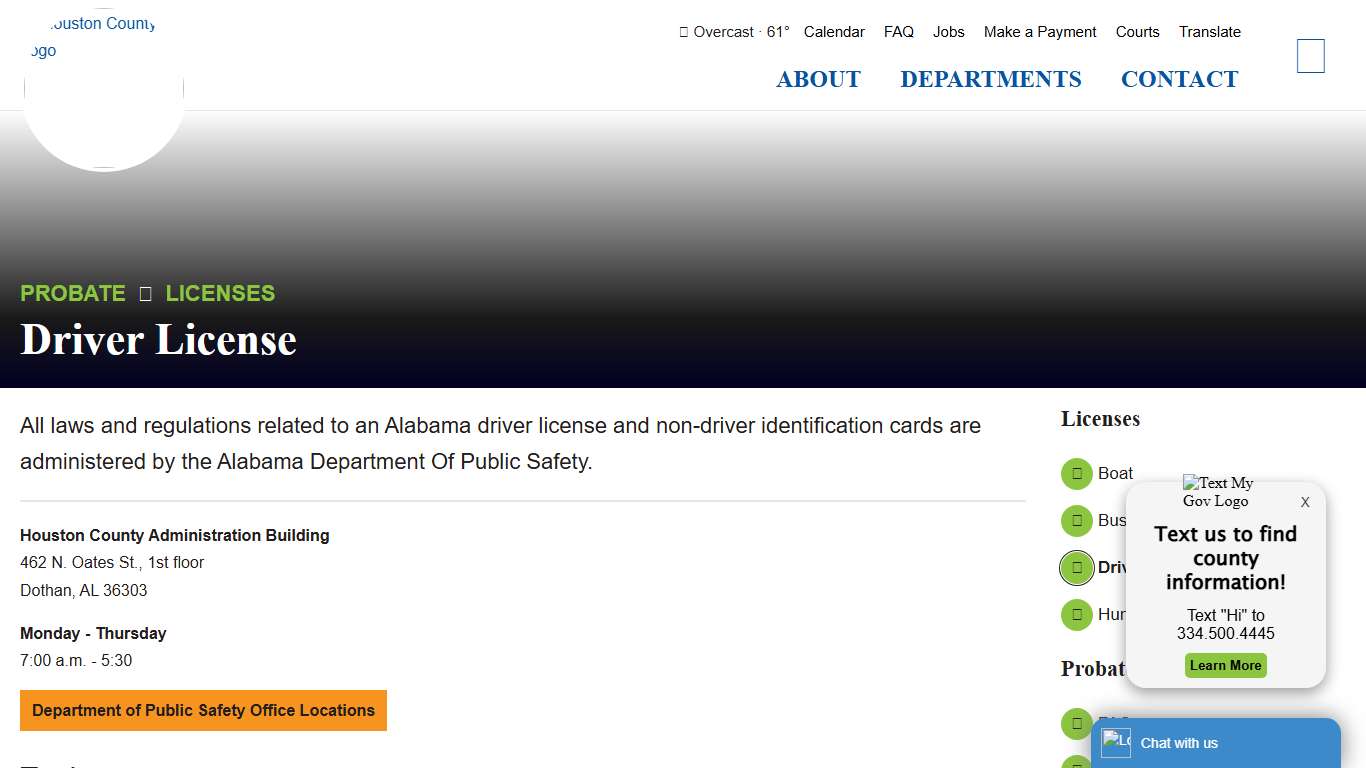Click the green icon beside the Bus... license link
The height and width of the screenshot is (768, 1366).
(1076, 521)
